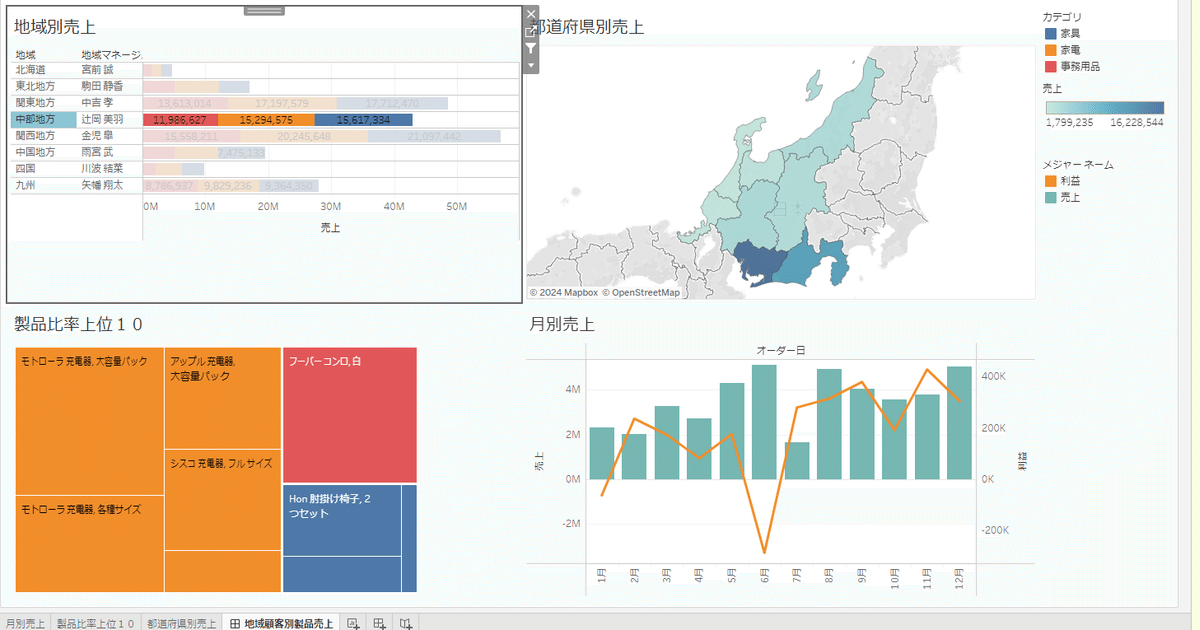Viewport: 1200px width, 630px height.
Task: Click orange bar segment 15,294,575
Action: (x=266, y=120)
